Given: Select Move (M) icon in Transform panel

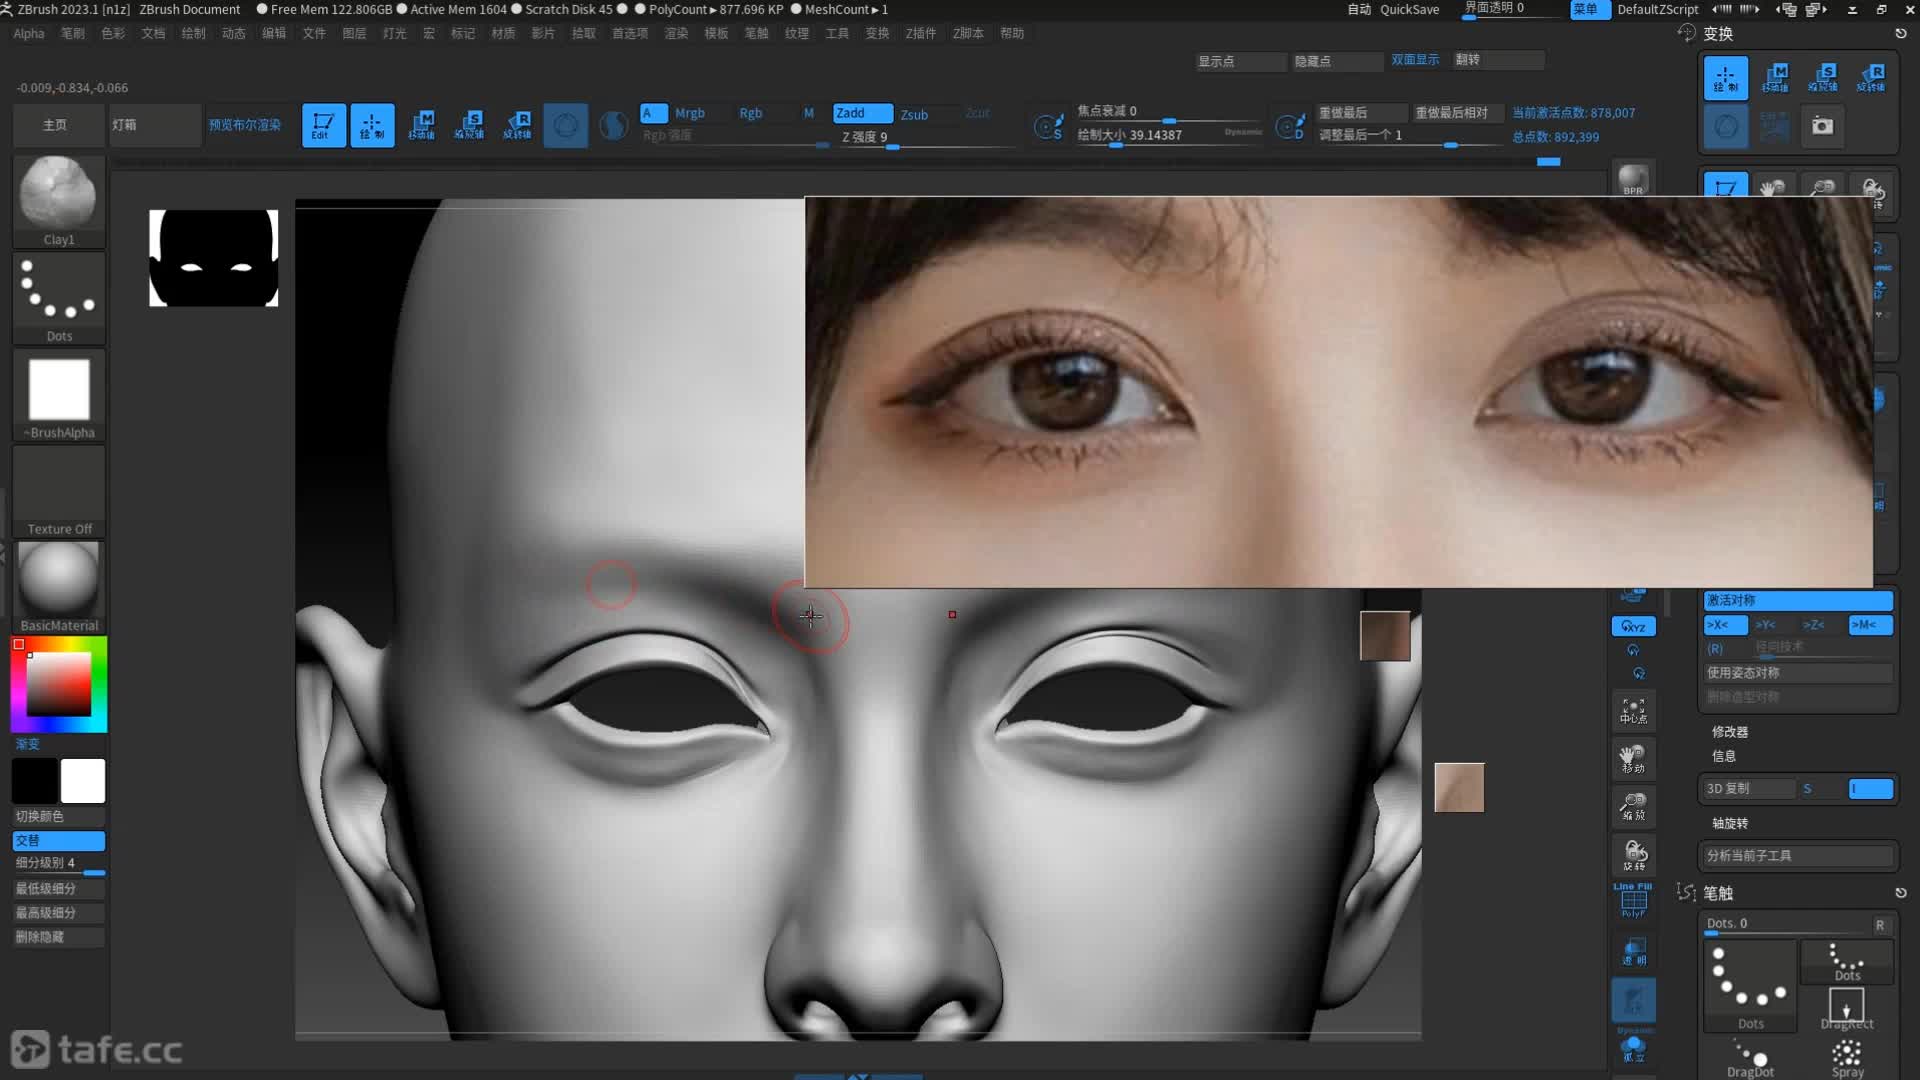Looking at the screenshot, I should [x=1776, y=78].
